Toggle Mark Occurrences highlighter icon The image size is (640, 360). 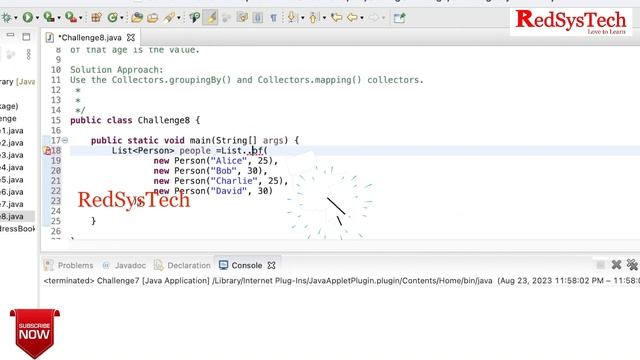(211, 18)
